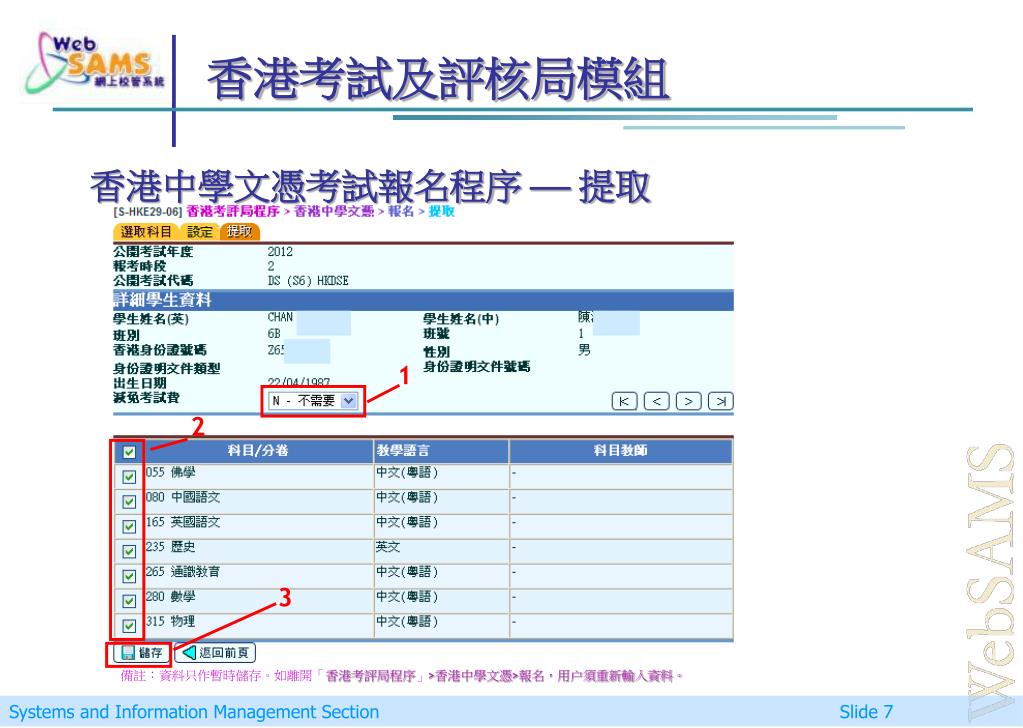Screen dimensions: 1023x728
Task: Uncheck the 235 歷史 subject checkbox
Action: 129,551
